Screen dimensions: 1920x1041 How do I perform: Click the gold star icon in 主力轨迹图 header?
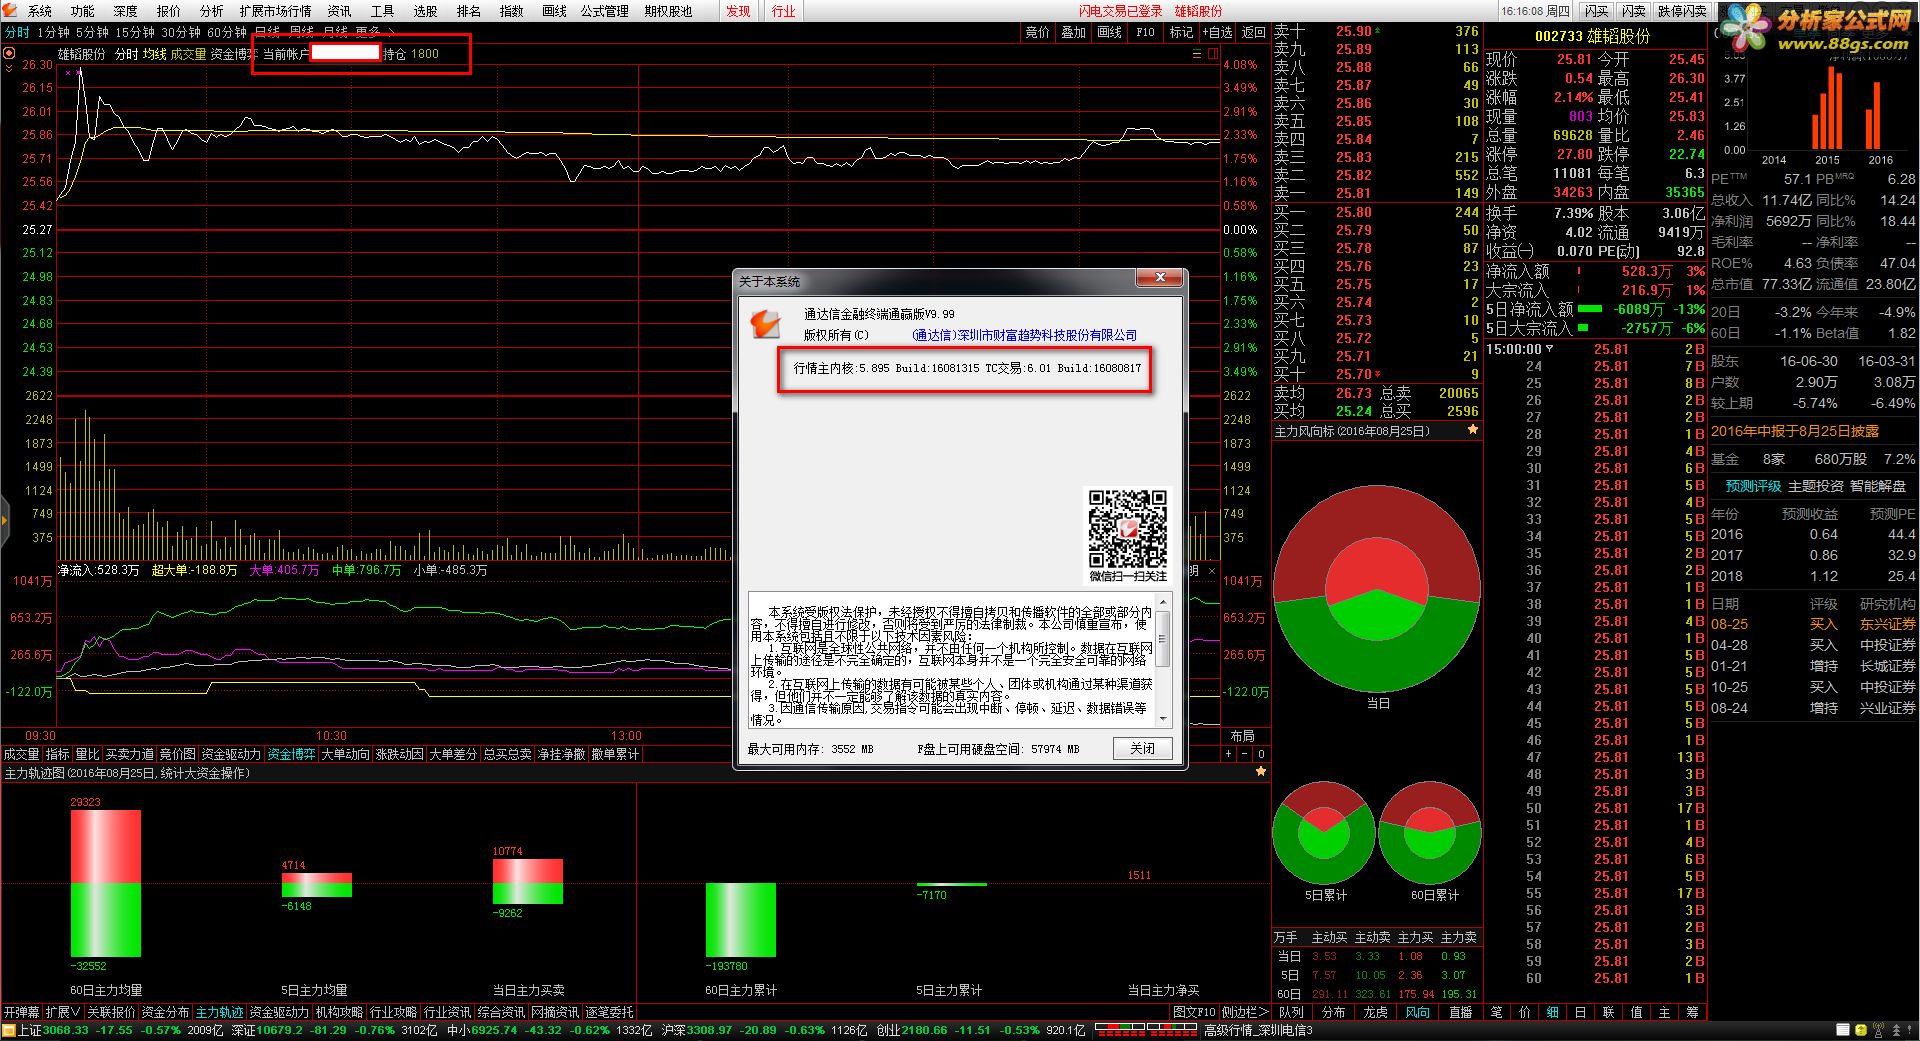(x=1261, y=772)
